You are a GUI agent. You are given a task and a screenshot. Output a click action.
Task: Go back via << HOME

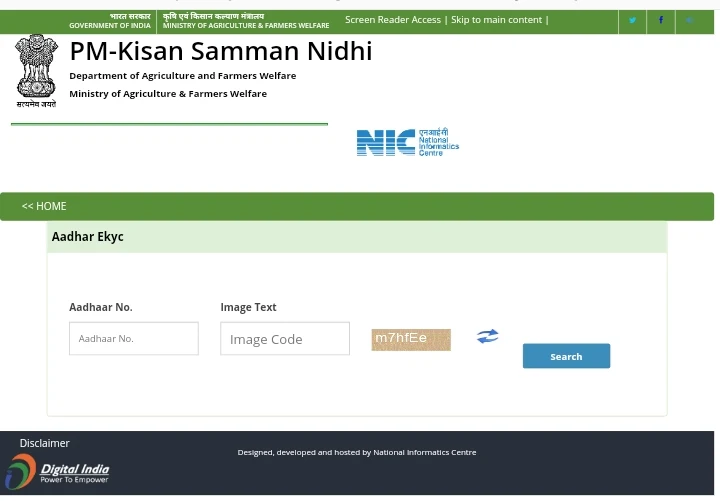point(44,206)
